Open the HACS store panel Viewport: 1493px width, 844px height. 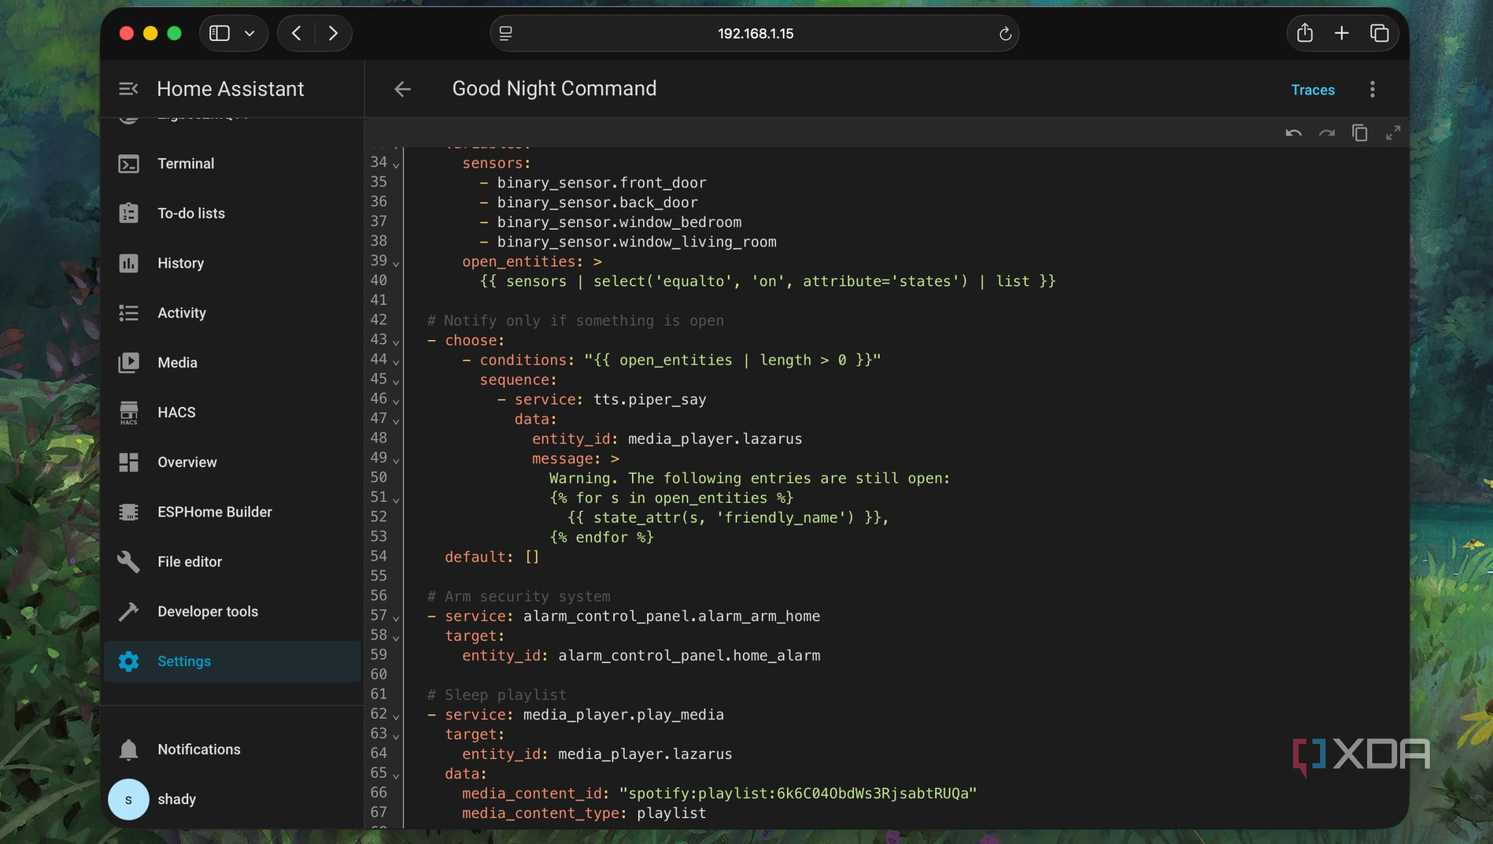pos(232,412)
